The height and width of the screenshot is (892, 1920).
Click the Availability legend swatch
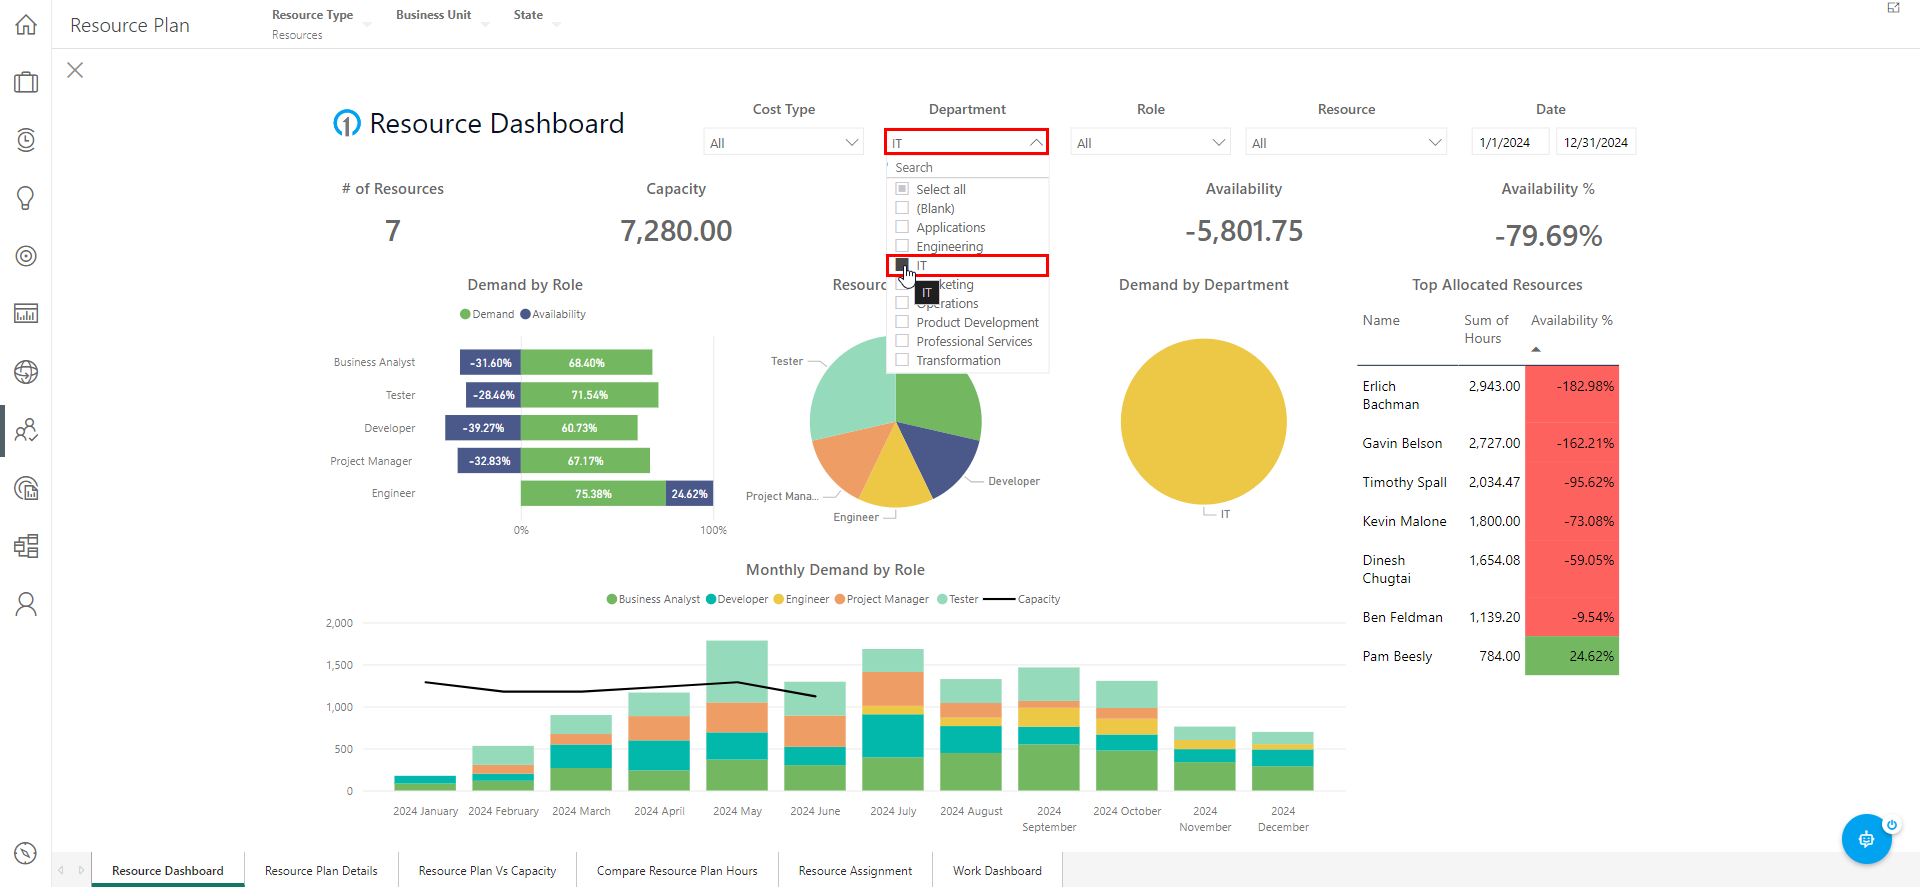coord(525,314)
